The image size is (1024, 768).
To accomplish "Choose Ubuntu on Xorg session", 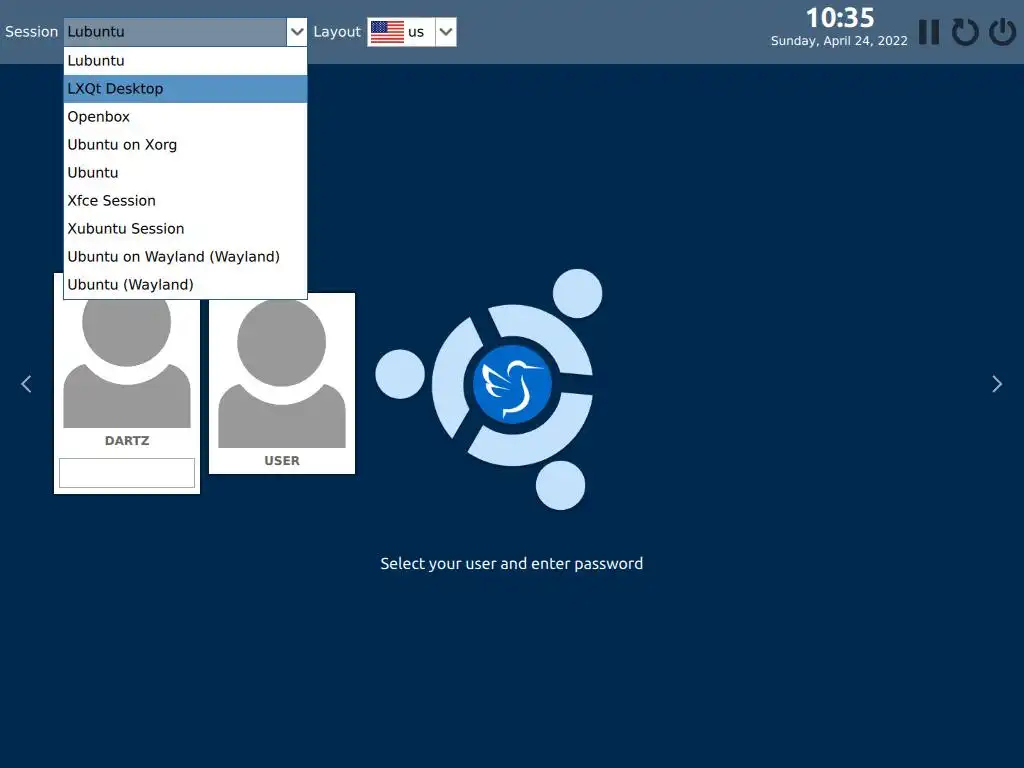I will pos(185,145).
